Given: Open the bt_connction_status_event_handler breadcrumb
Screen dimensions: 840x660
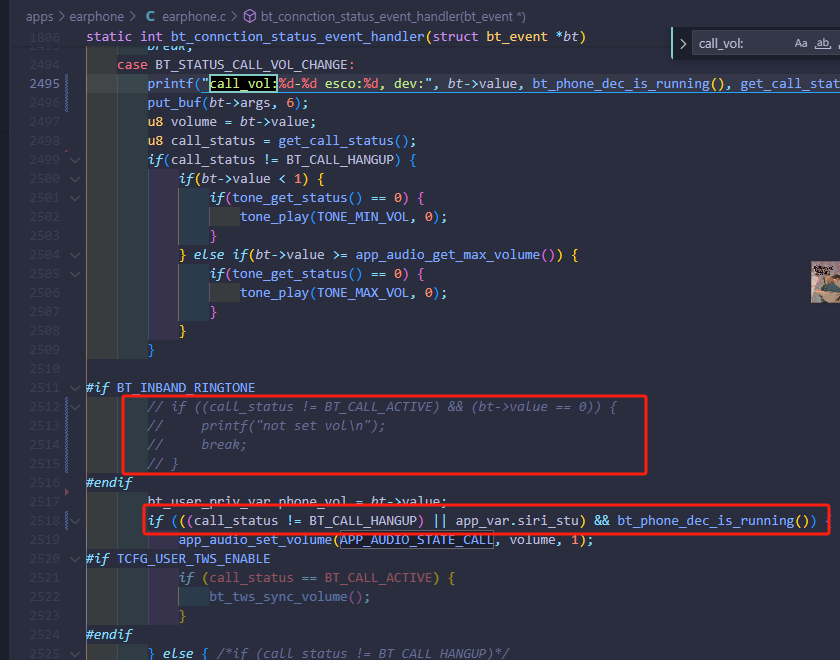Looking at the screenshot, I should tap(393, 17).
